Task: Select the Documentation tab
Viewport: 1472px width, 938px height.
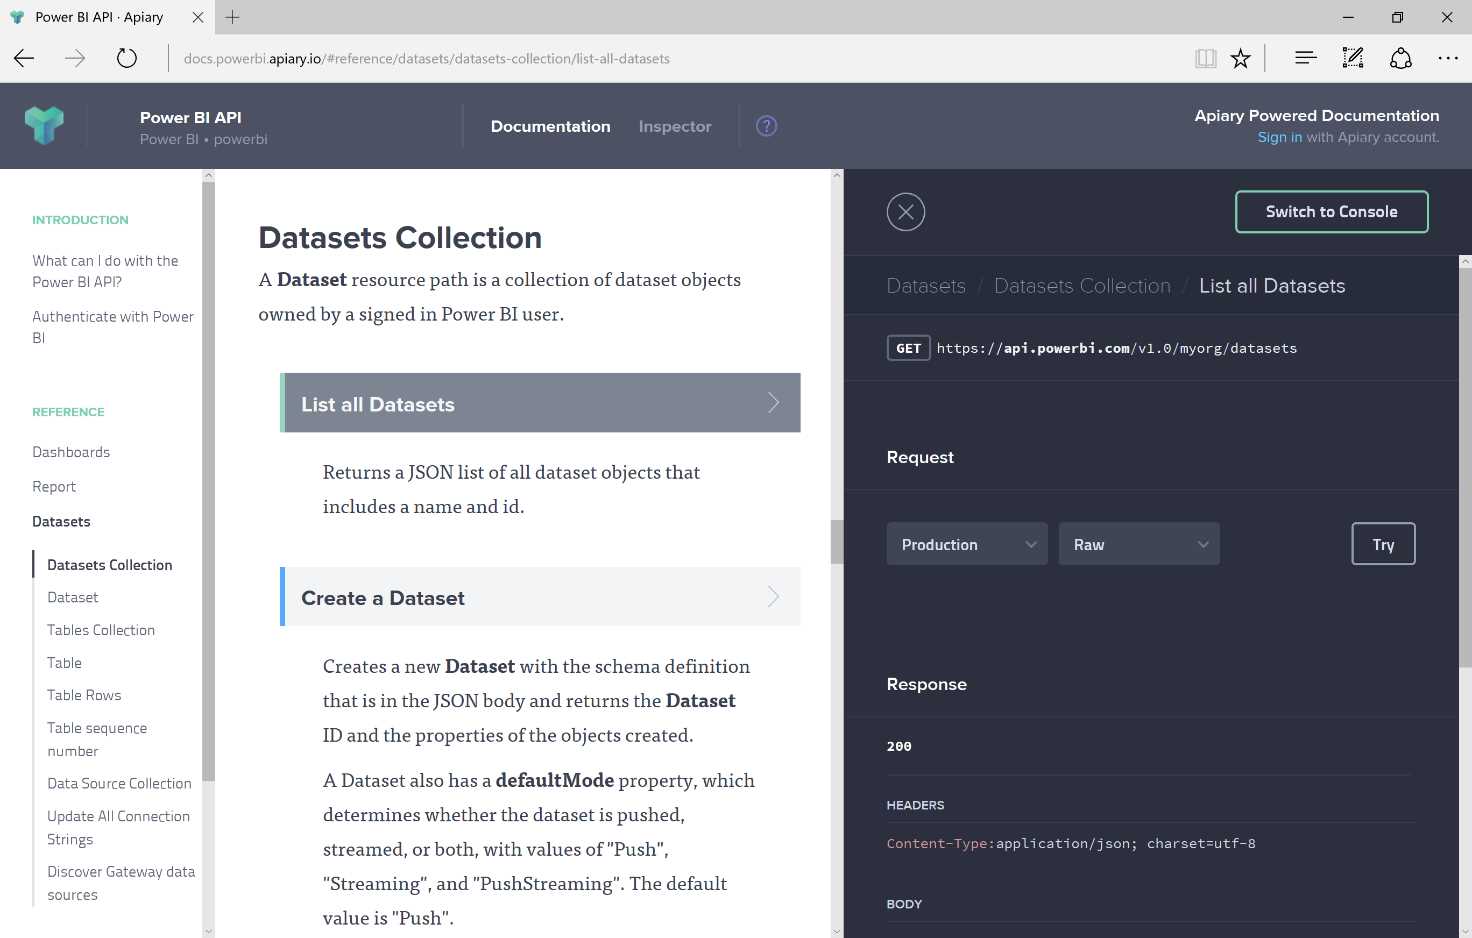Action: pyautogui.click(x=550, y=126)
